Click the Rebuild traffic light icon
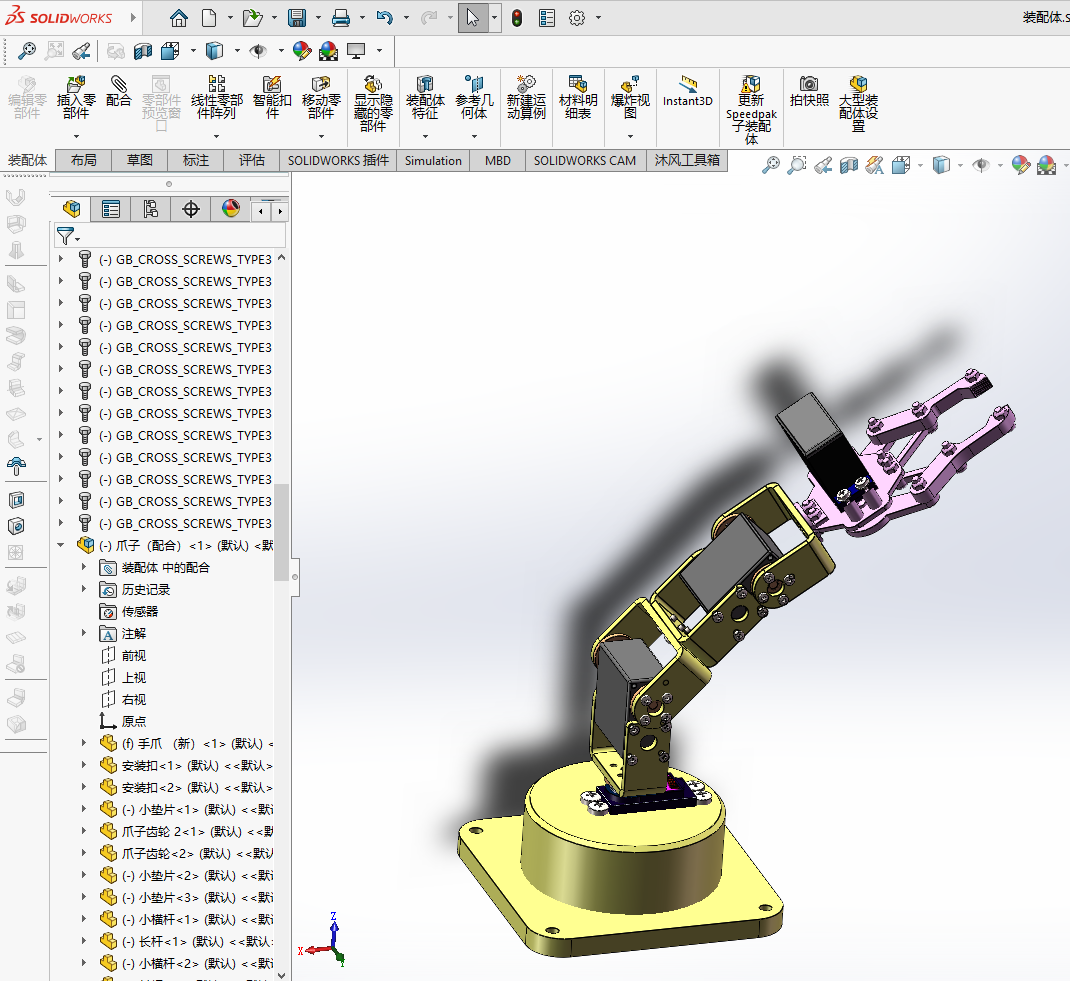Viewport: 1070px width, 981px height. (517, 18)
